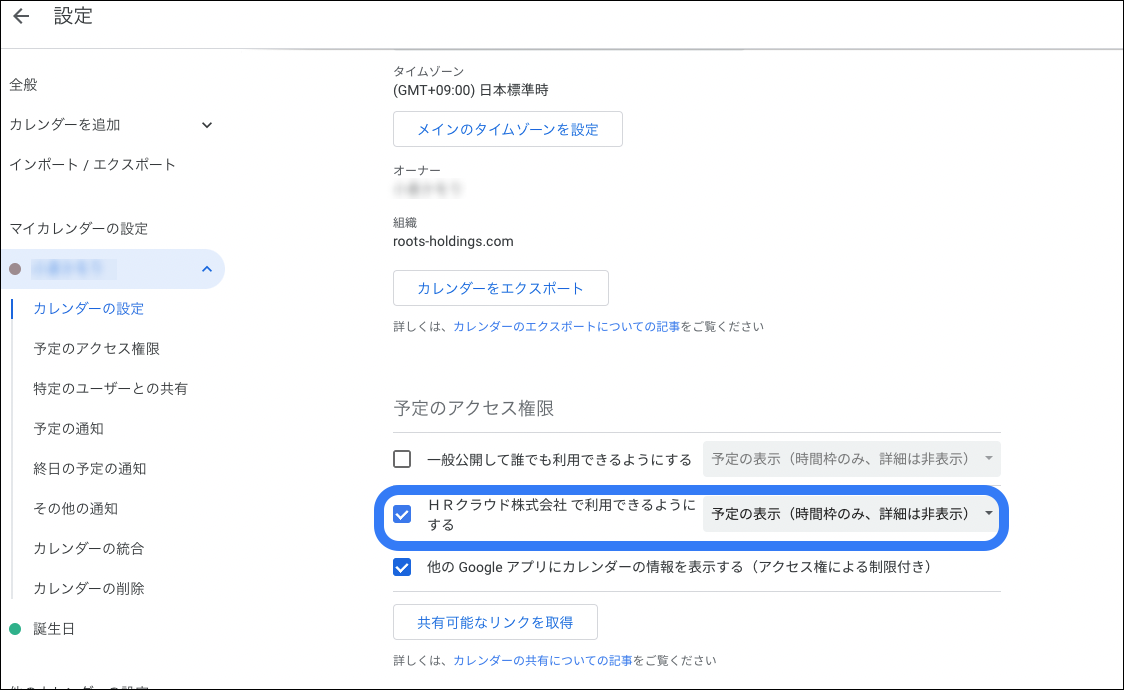The image size is (1124, 690).
Task: Collapse the selected calendar's settings list
Action: pos(207,268)
